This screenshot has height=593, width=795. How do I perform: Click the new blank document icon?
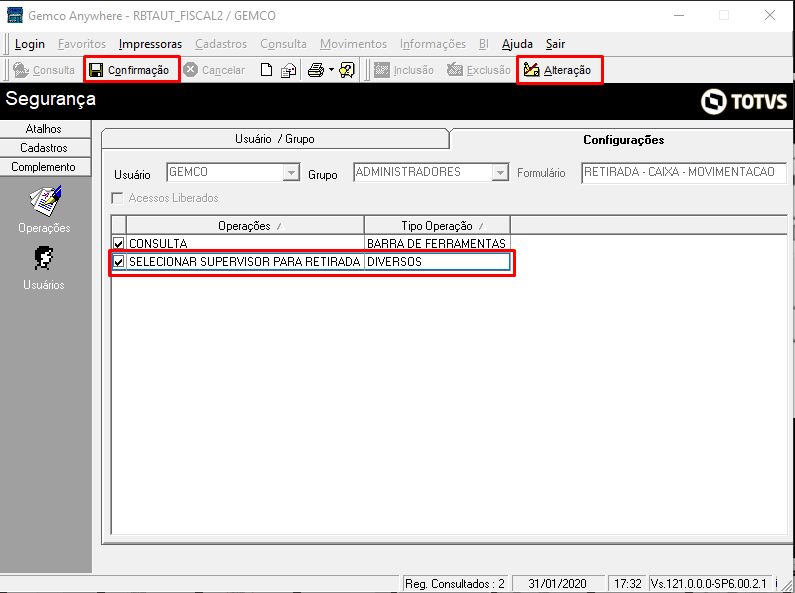tap(267, 70)
